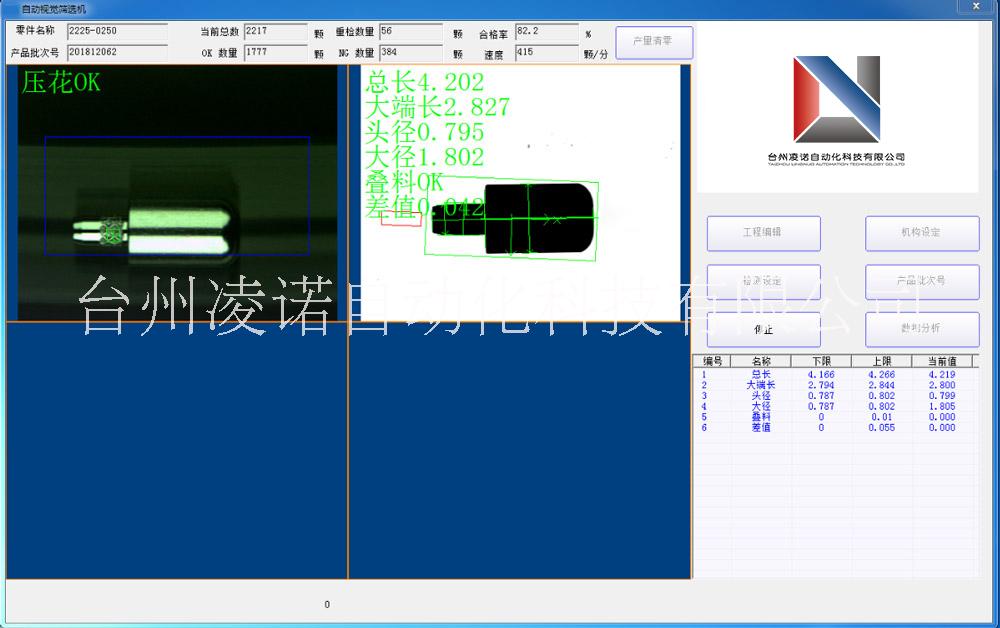Open 机构设定 mechanism settings

pos(921,233)
